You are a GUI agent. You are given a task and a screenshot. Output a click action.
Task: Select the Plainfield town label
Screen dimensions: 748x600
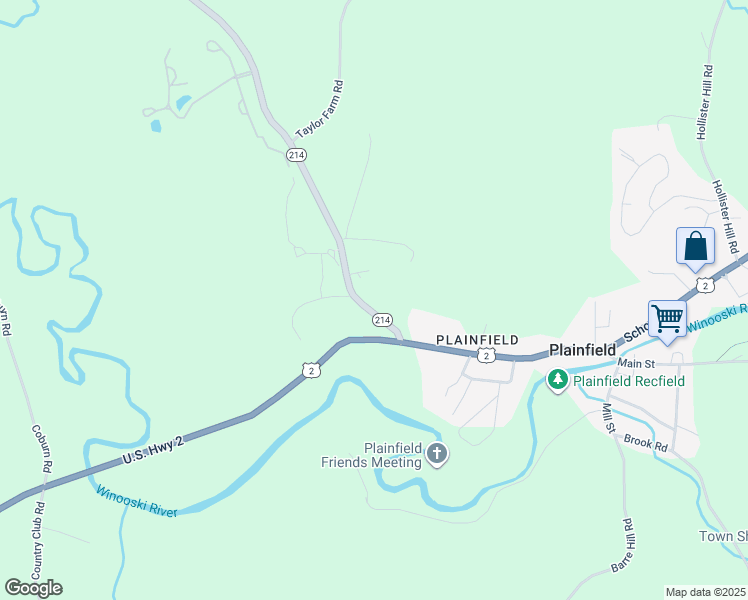[582, 350]
